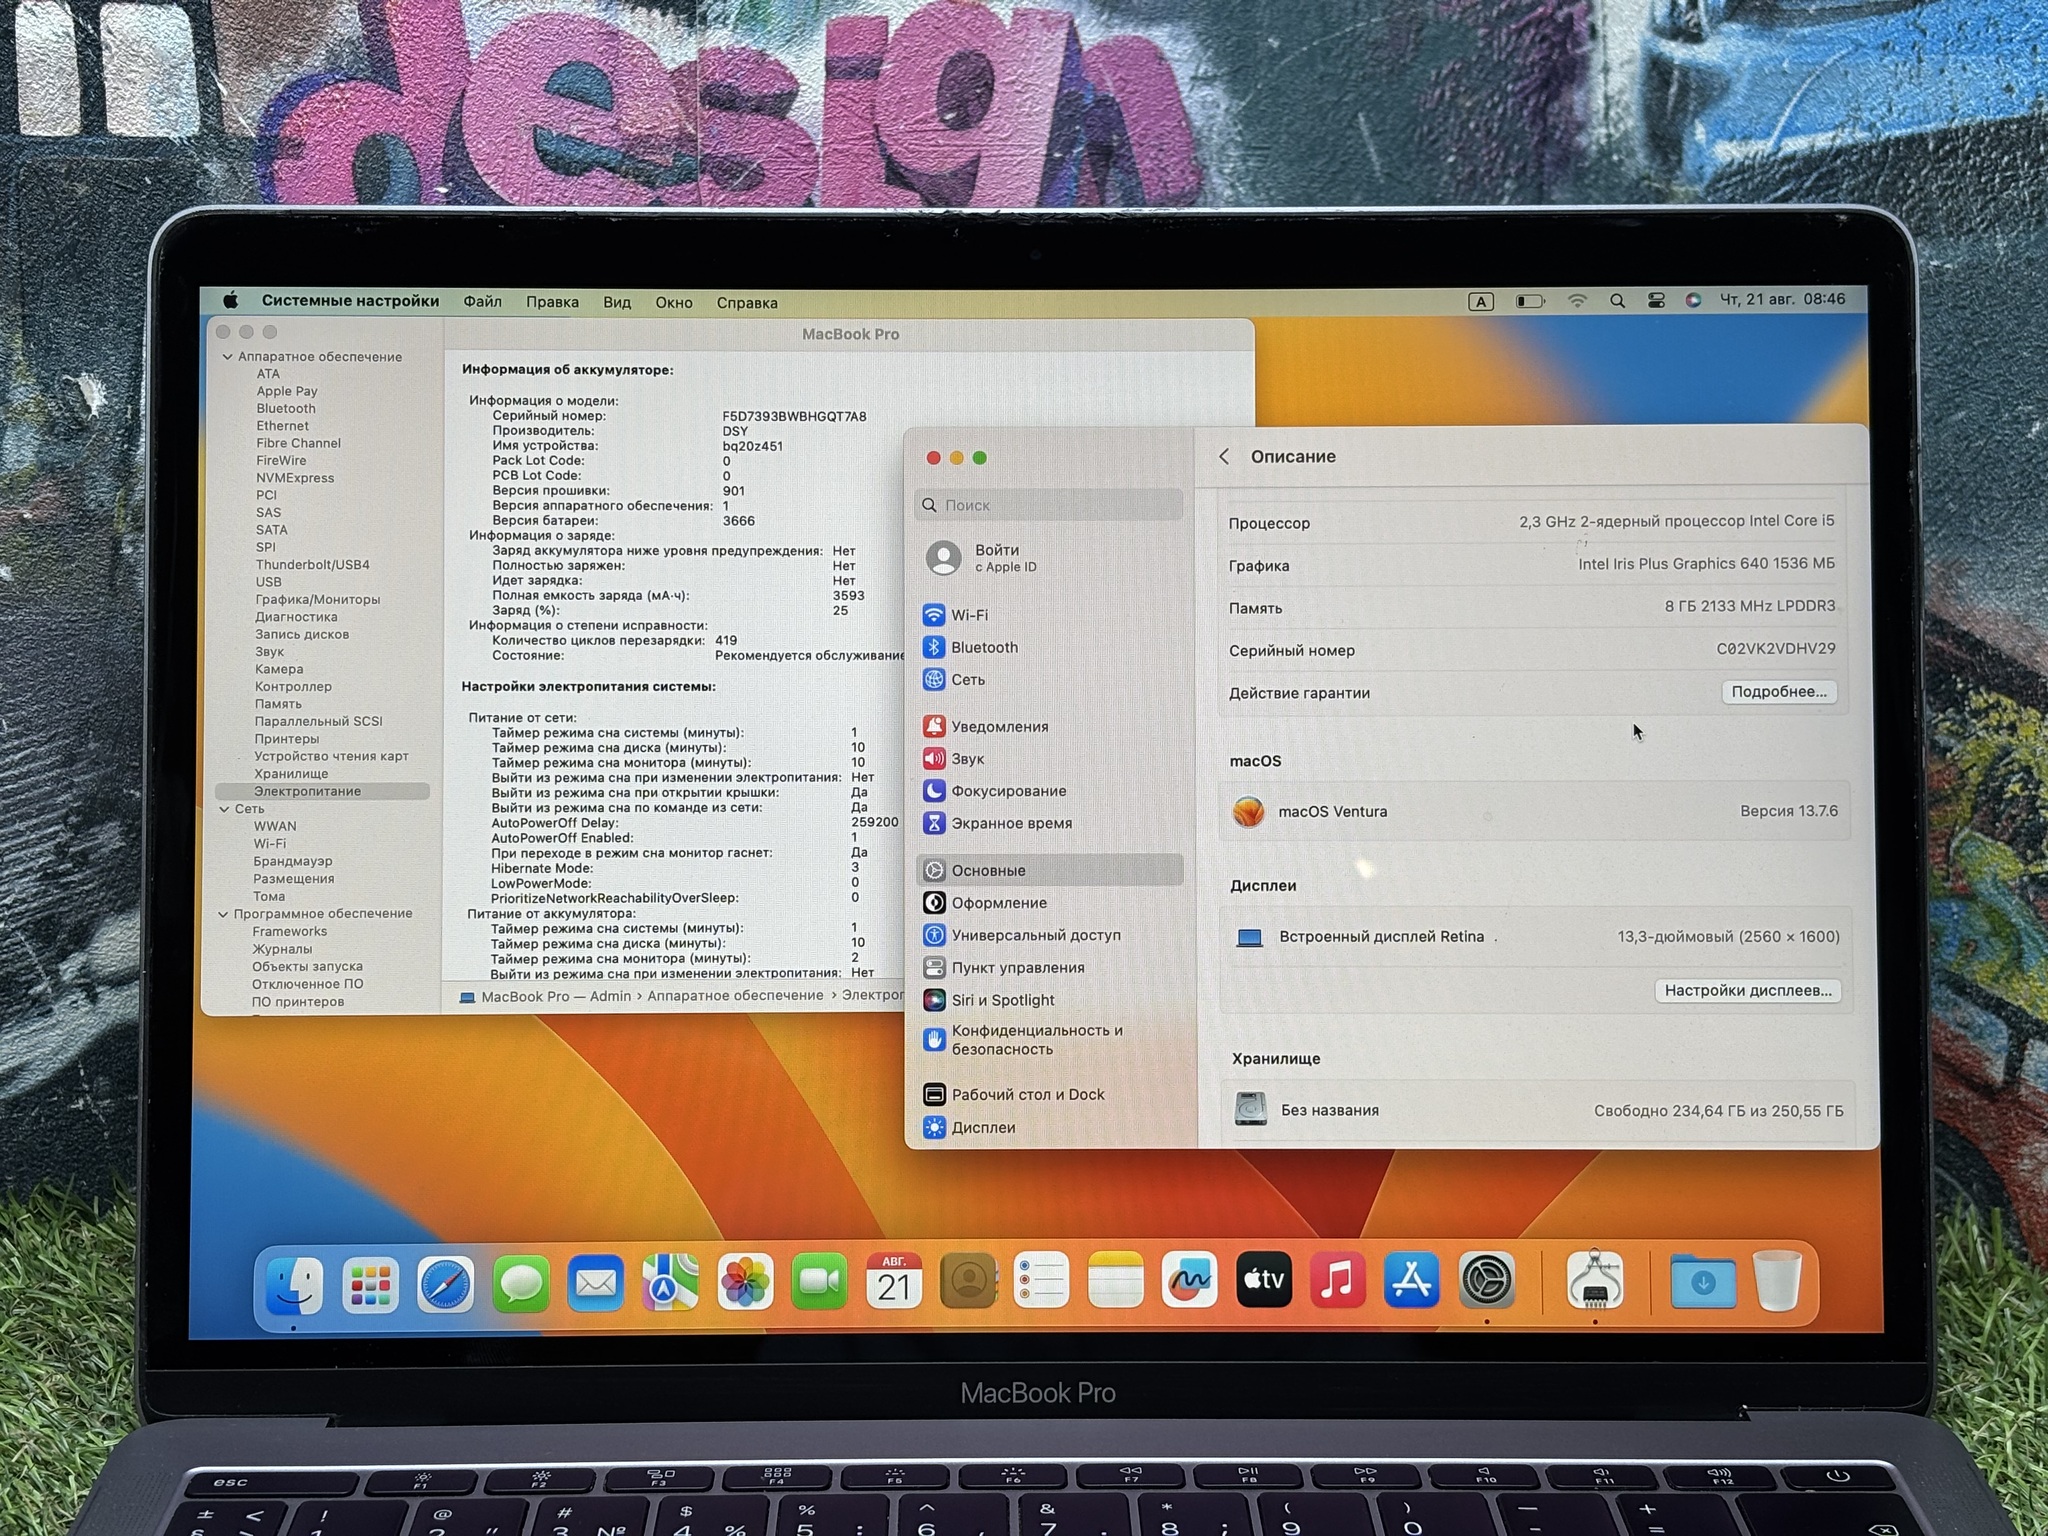Open Freeform app in Dock

(x=1189, y=1280)
